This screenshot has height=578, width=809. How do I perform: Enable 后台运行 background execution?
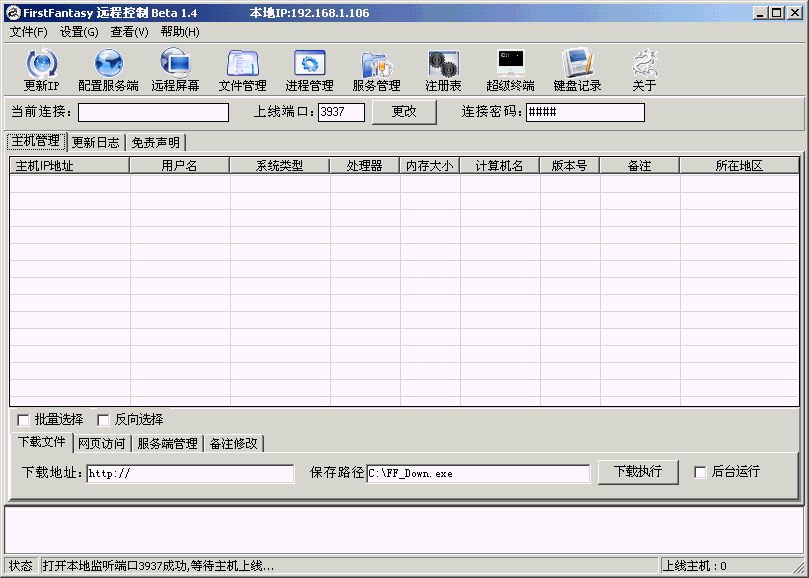tap(700, 472)
